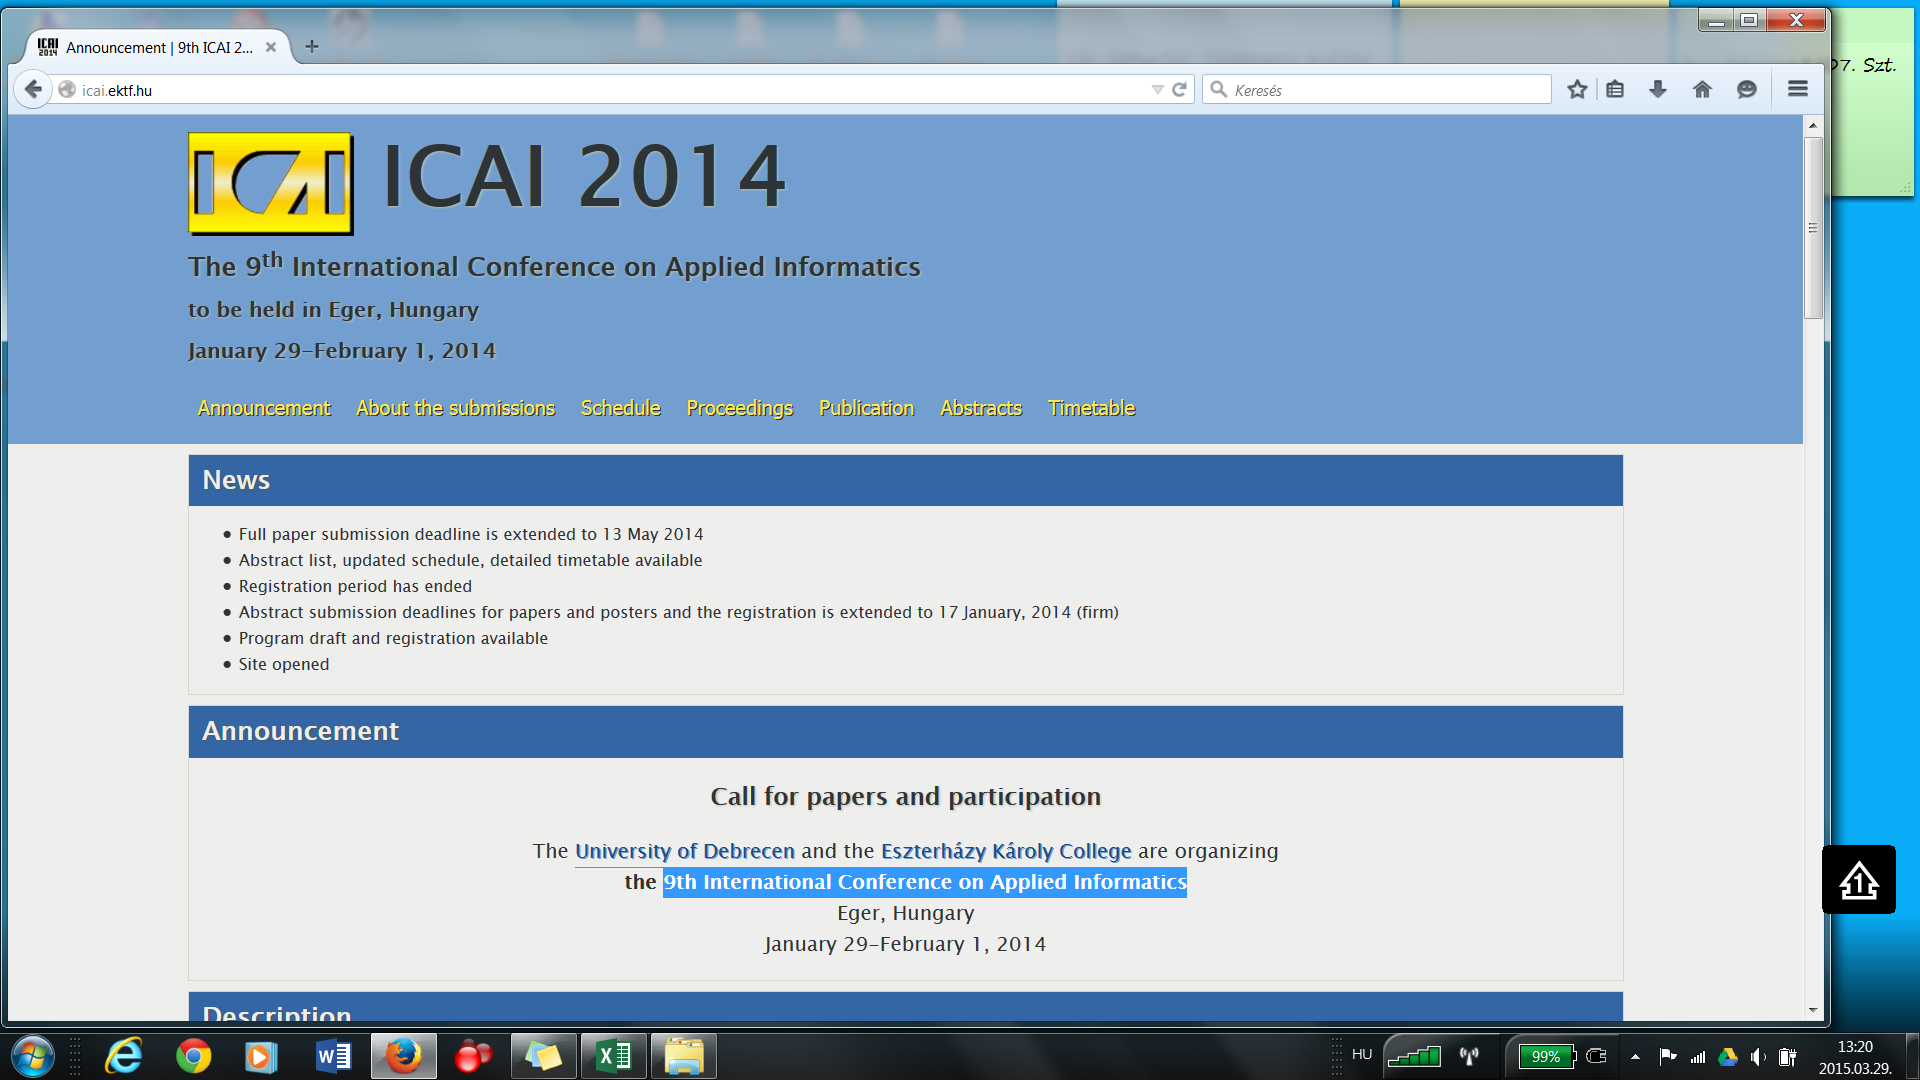Open the Firefox hamburger menu
1920x1080 pixels.
pos(1797,90)
